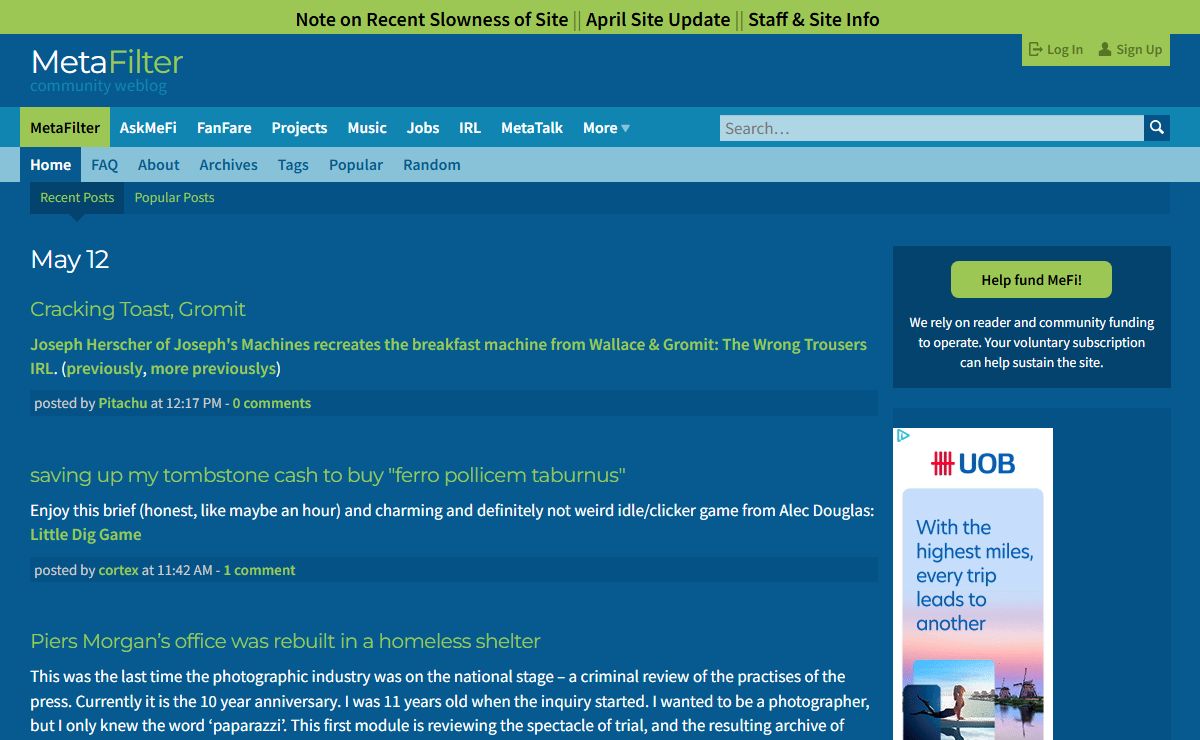Go to the AskMeFi subsite
The height and width of the screenshot is (740, 1200).
click(x=148, y=128)
